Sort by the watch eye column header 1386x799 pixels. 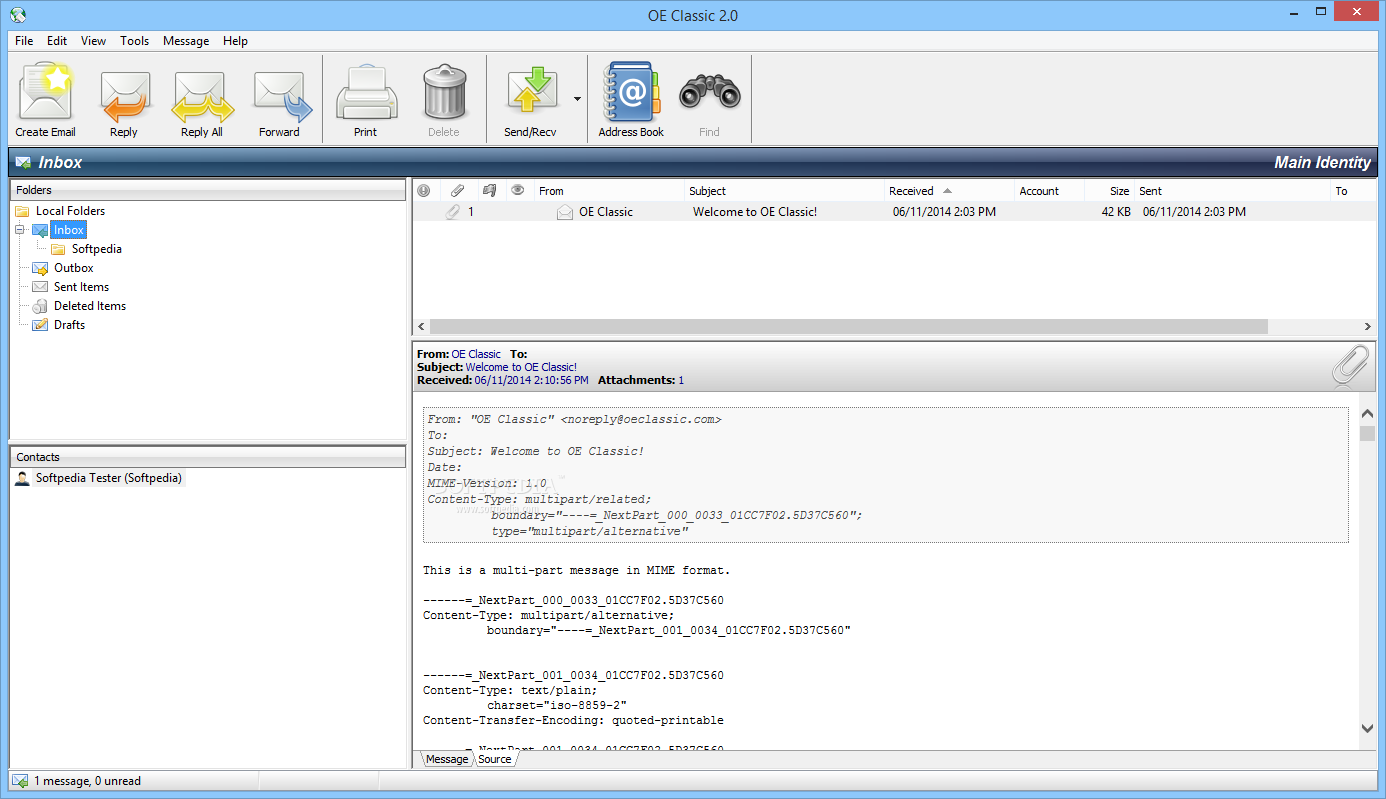click(x=517, y=190)
